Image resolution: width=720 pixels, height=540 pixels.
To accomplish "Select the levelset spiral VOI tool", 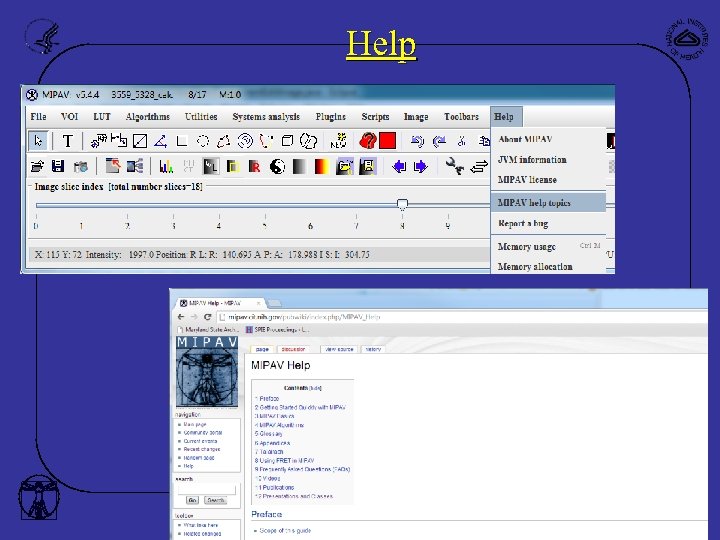I will (x=245, y=141).
